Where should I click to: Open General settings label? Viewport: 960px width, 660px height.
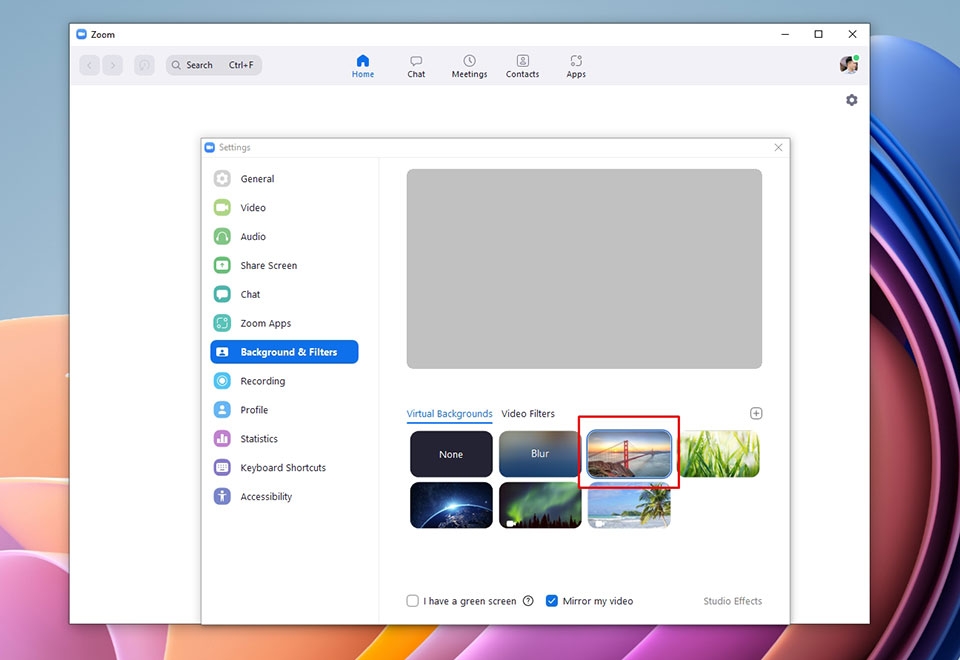257,179
